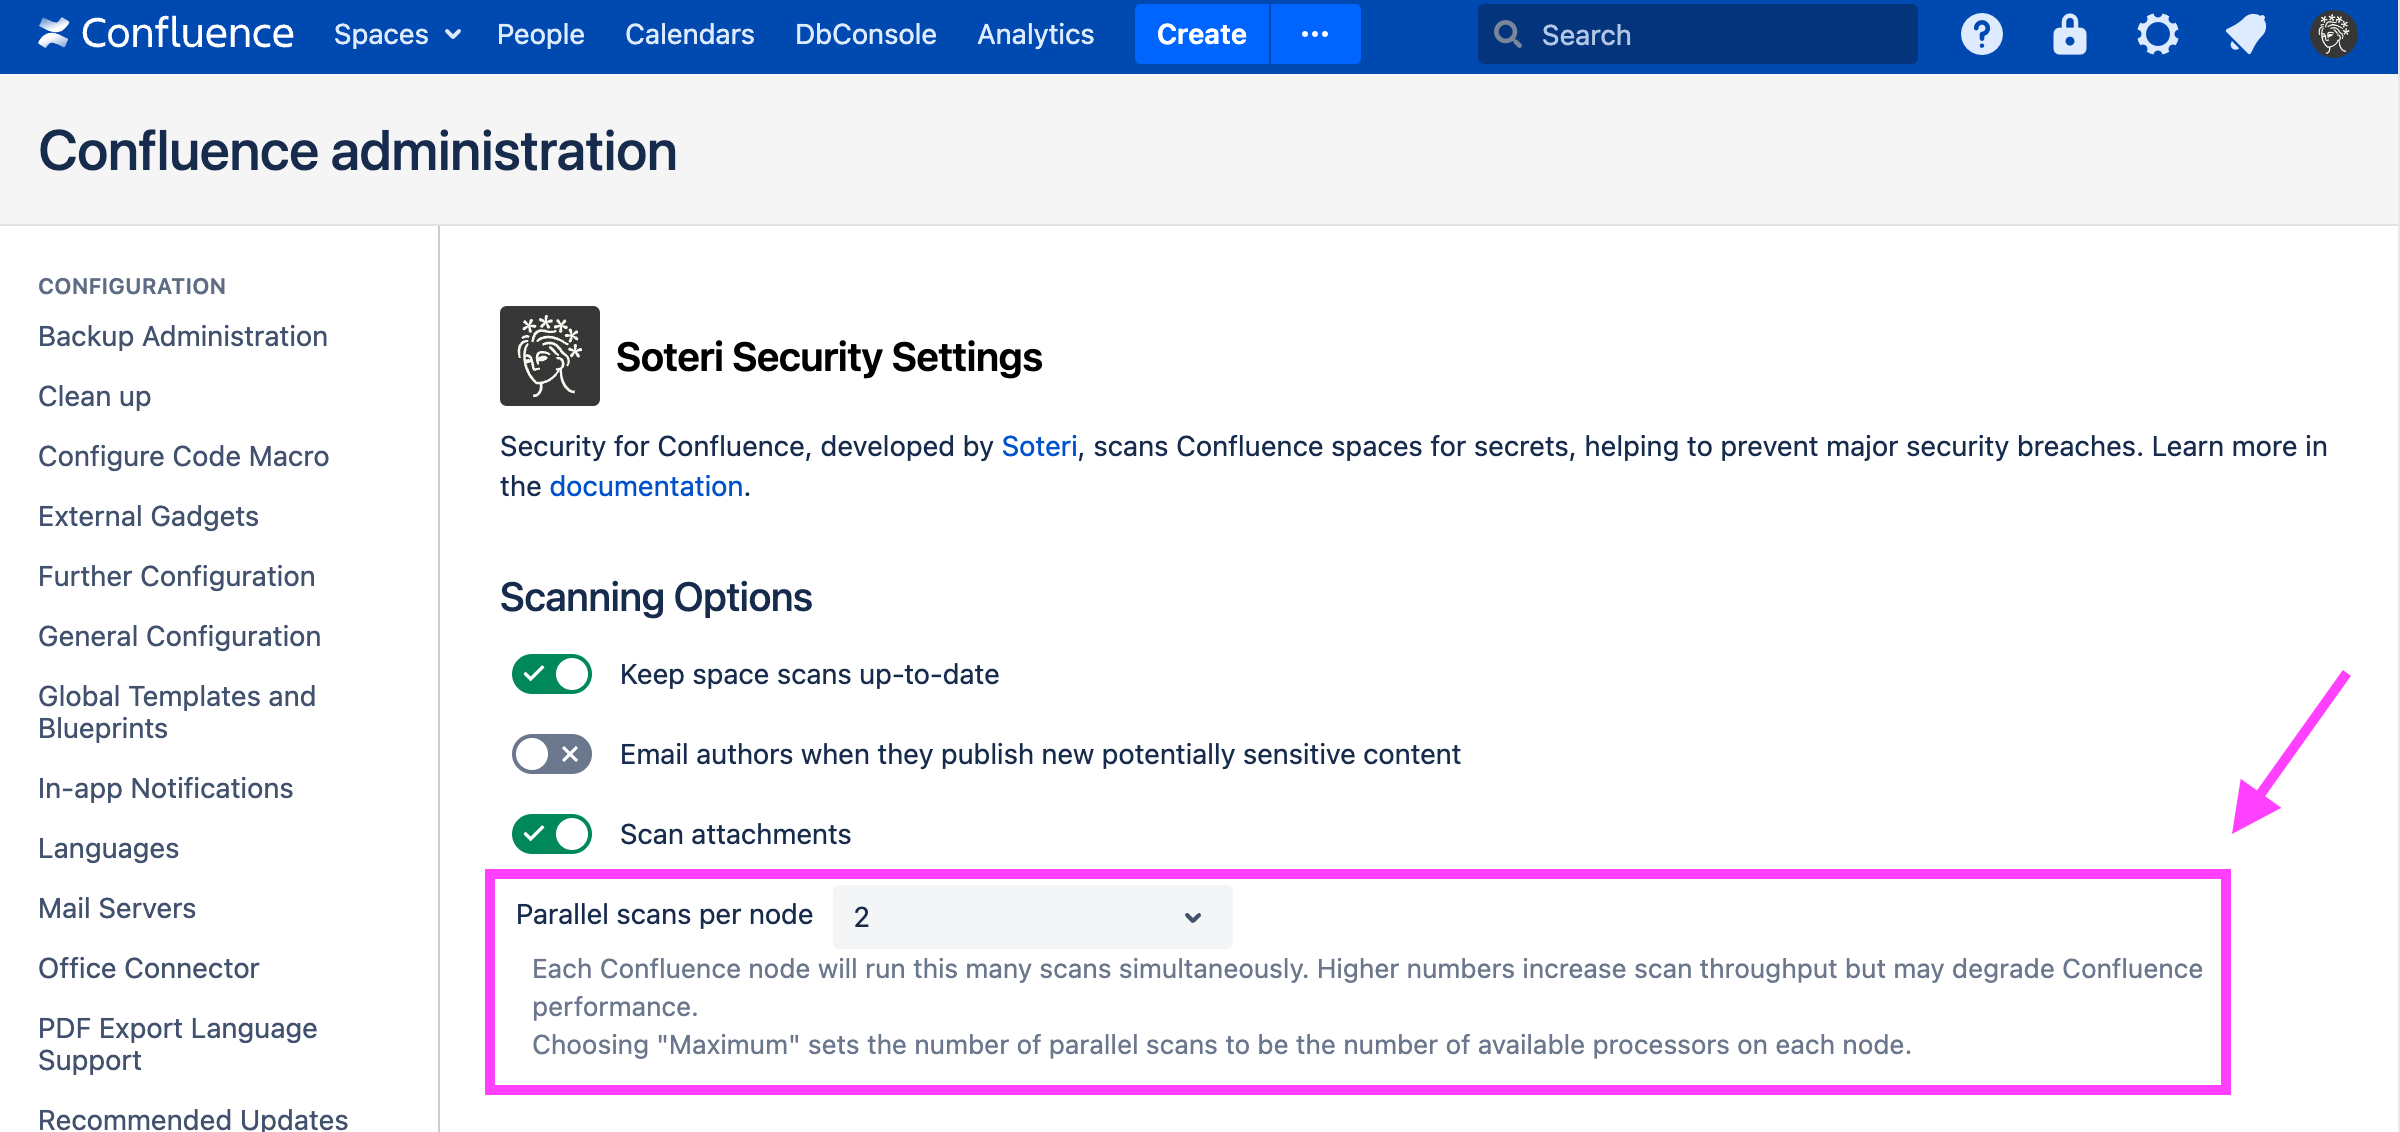Viewport: 2400px width, 1132px height.
Task: Open the Soteri hyperlink
Action: [1039, 446]
